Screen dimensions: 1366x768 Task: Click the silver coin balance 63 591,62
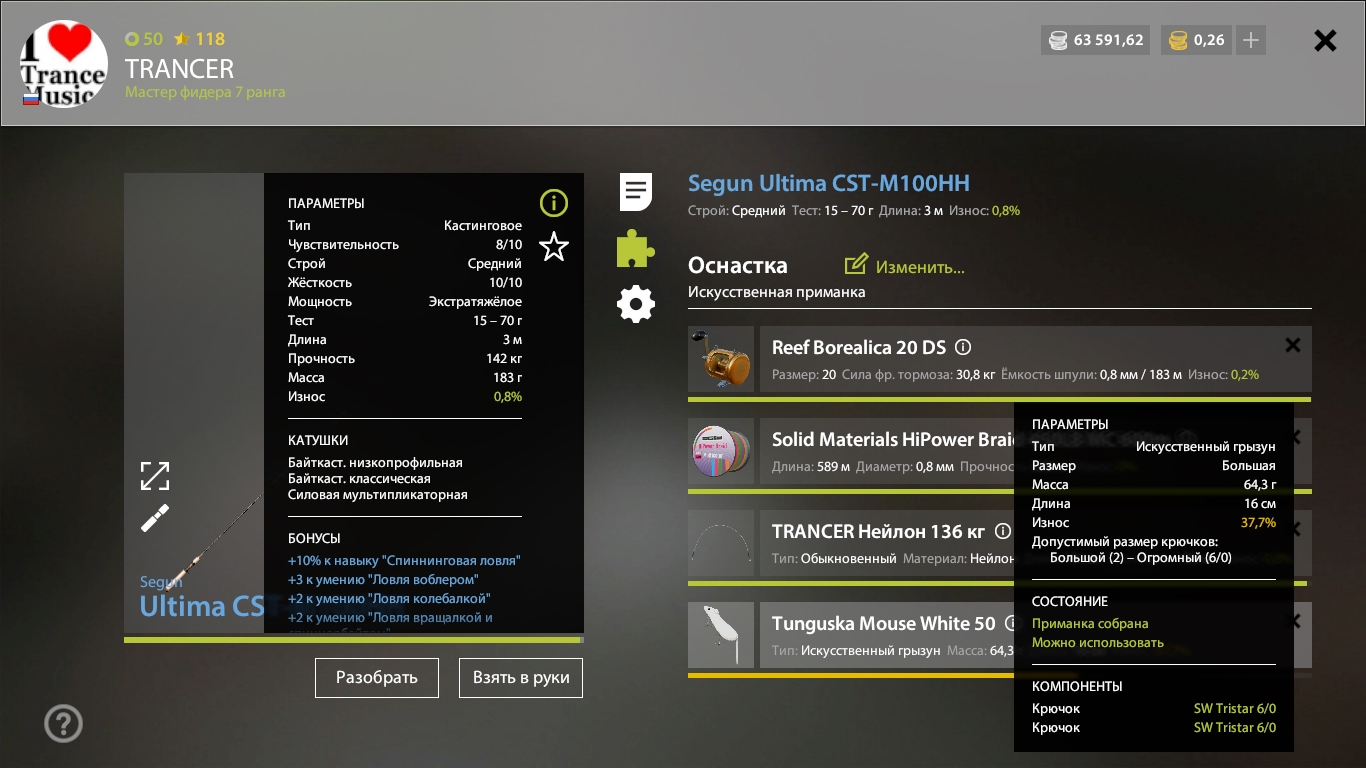tap(1095, 41)
